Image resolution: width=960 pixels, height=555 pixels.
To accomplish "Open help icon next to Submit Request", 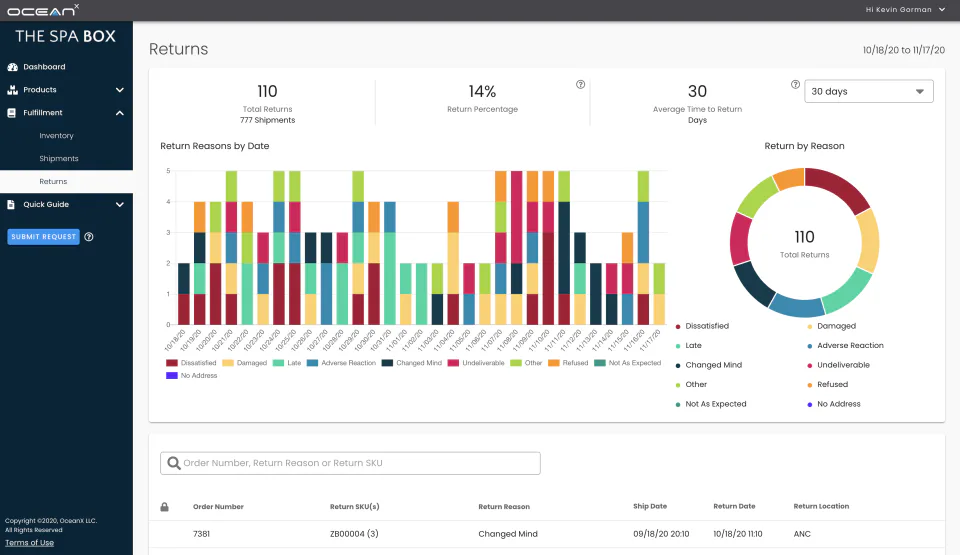I will click(x=89, y=236).
